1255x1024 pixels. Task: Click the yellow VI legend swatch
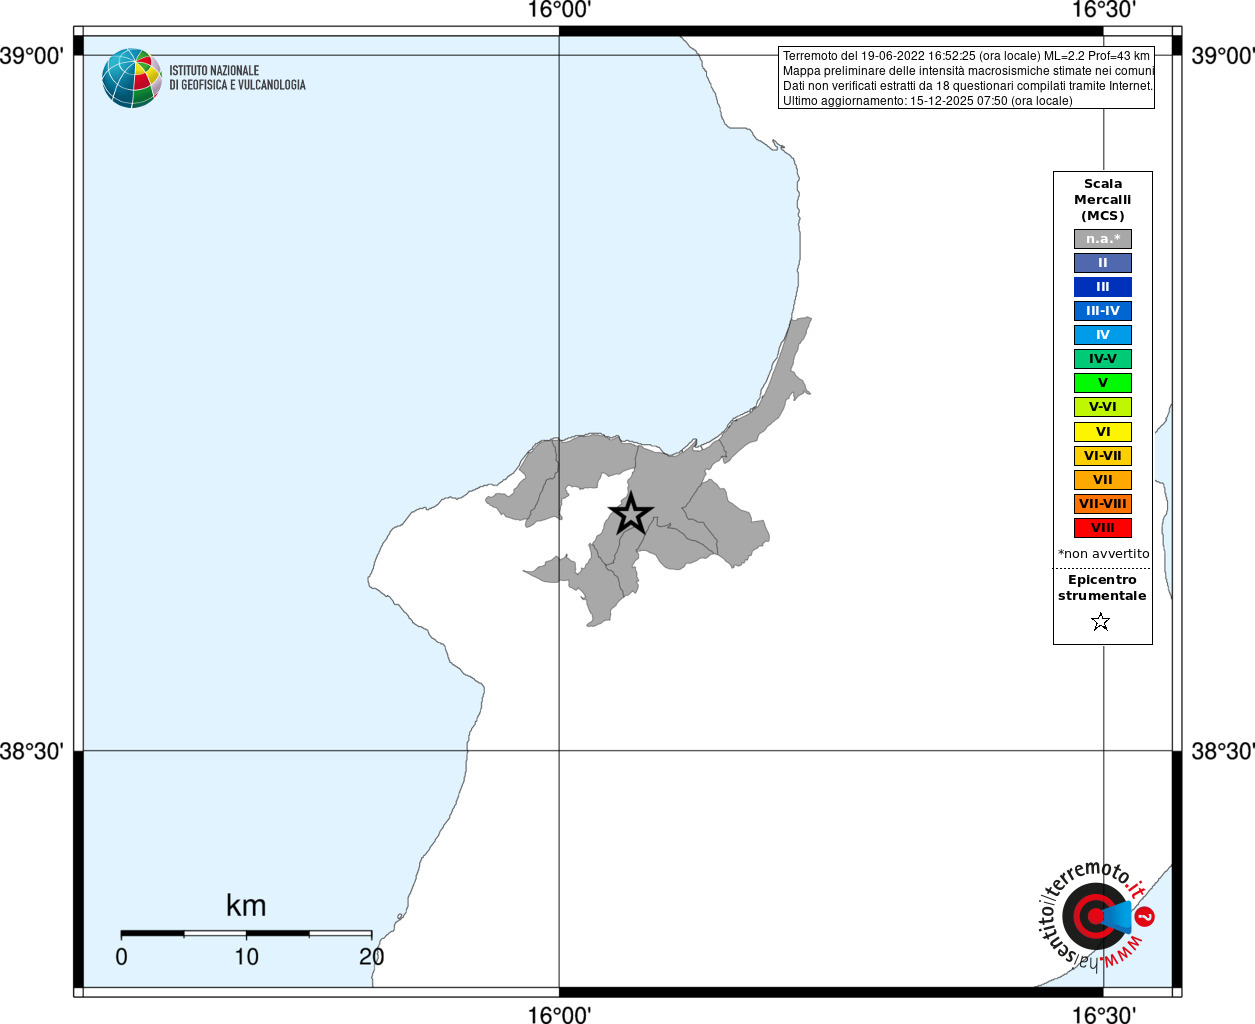[1103, 432]
